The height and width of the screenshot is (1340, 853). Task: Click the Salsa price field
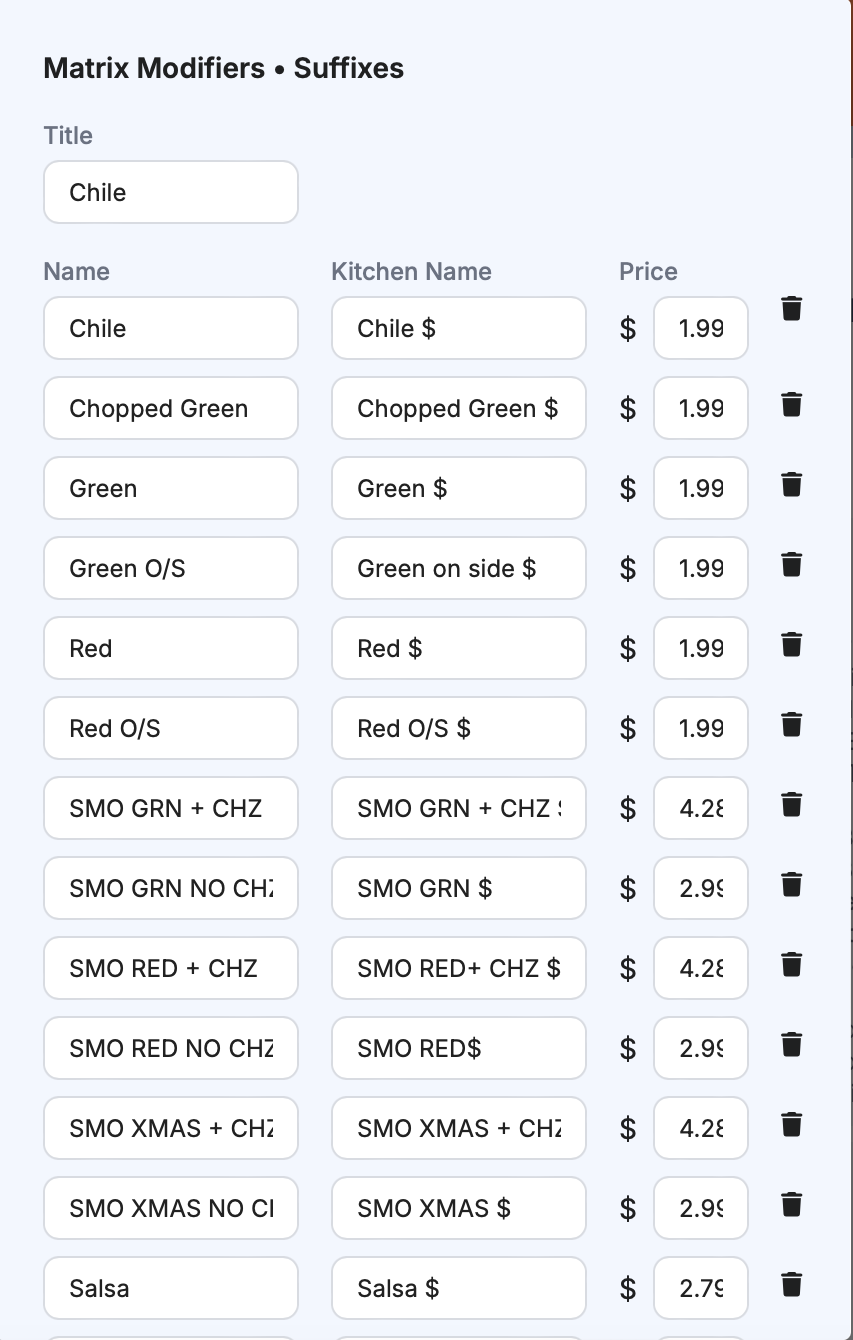700,1288
